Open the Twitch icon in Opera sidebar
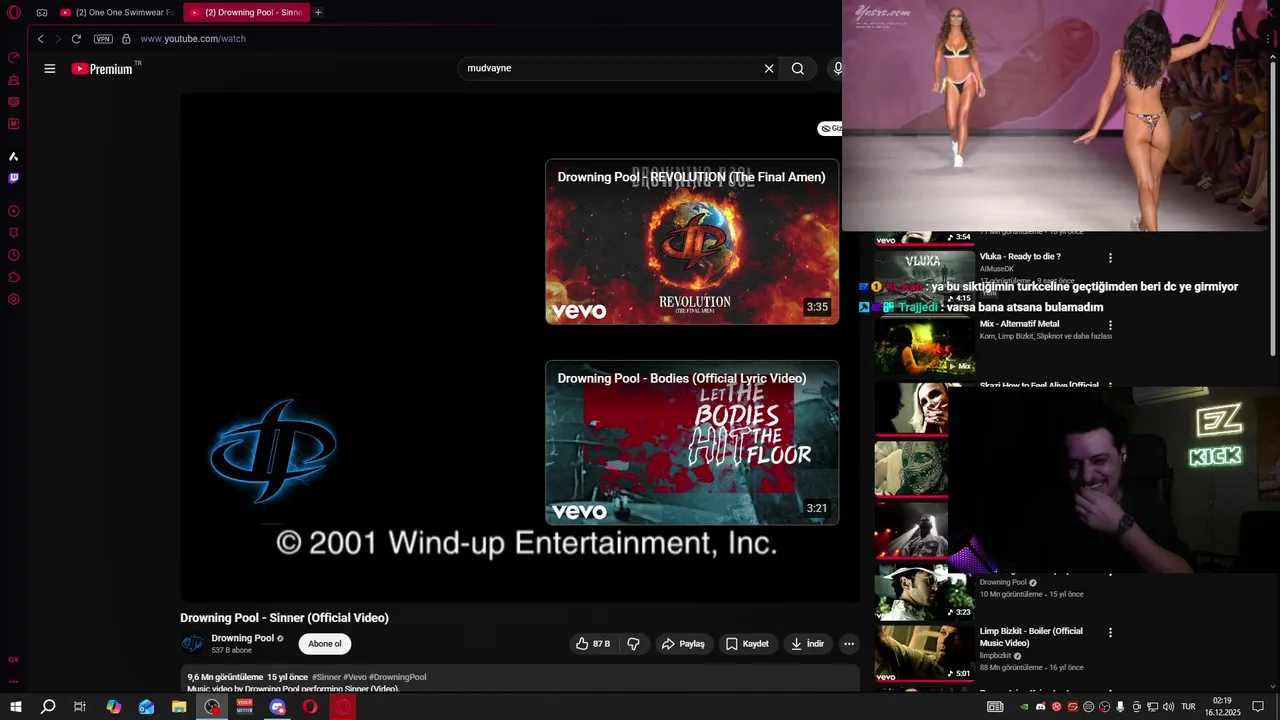Image resolution: width=1280 pixels, height=720 pixels. tap(13, 178)
